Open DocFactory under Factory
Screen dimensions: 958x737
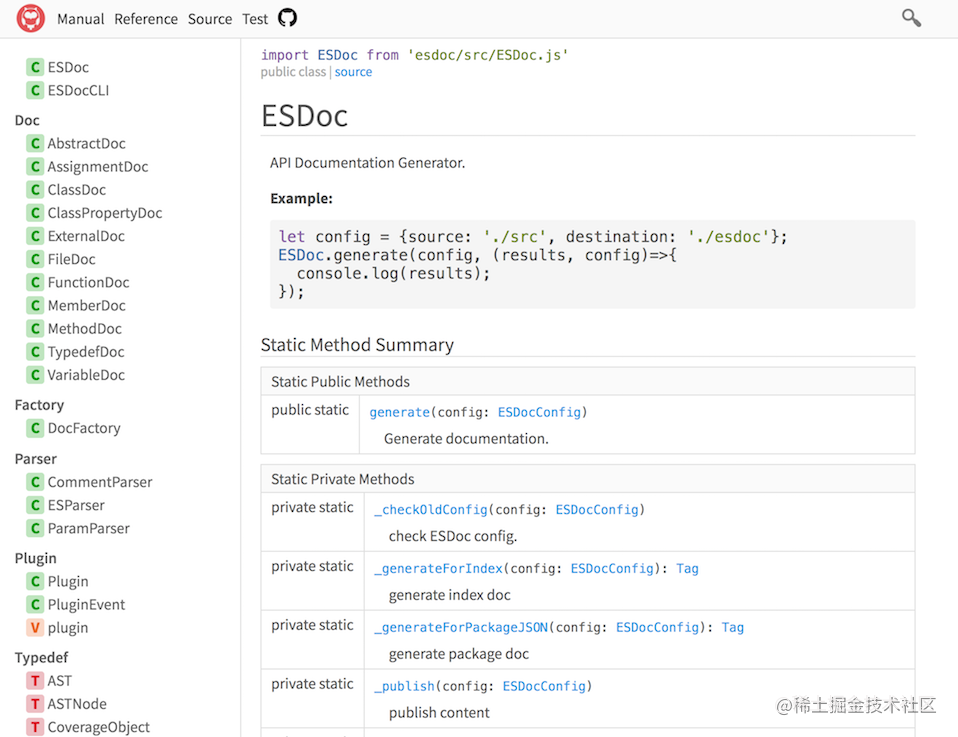84,428
